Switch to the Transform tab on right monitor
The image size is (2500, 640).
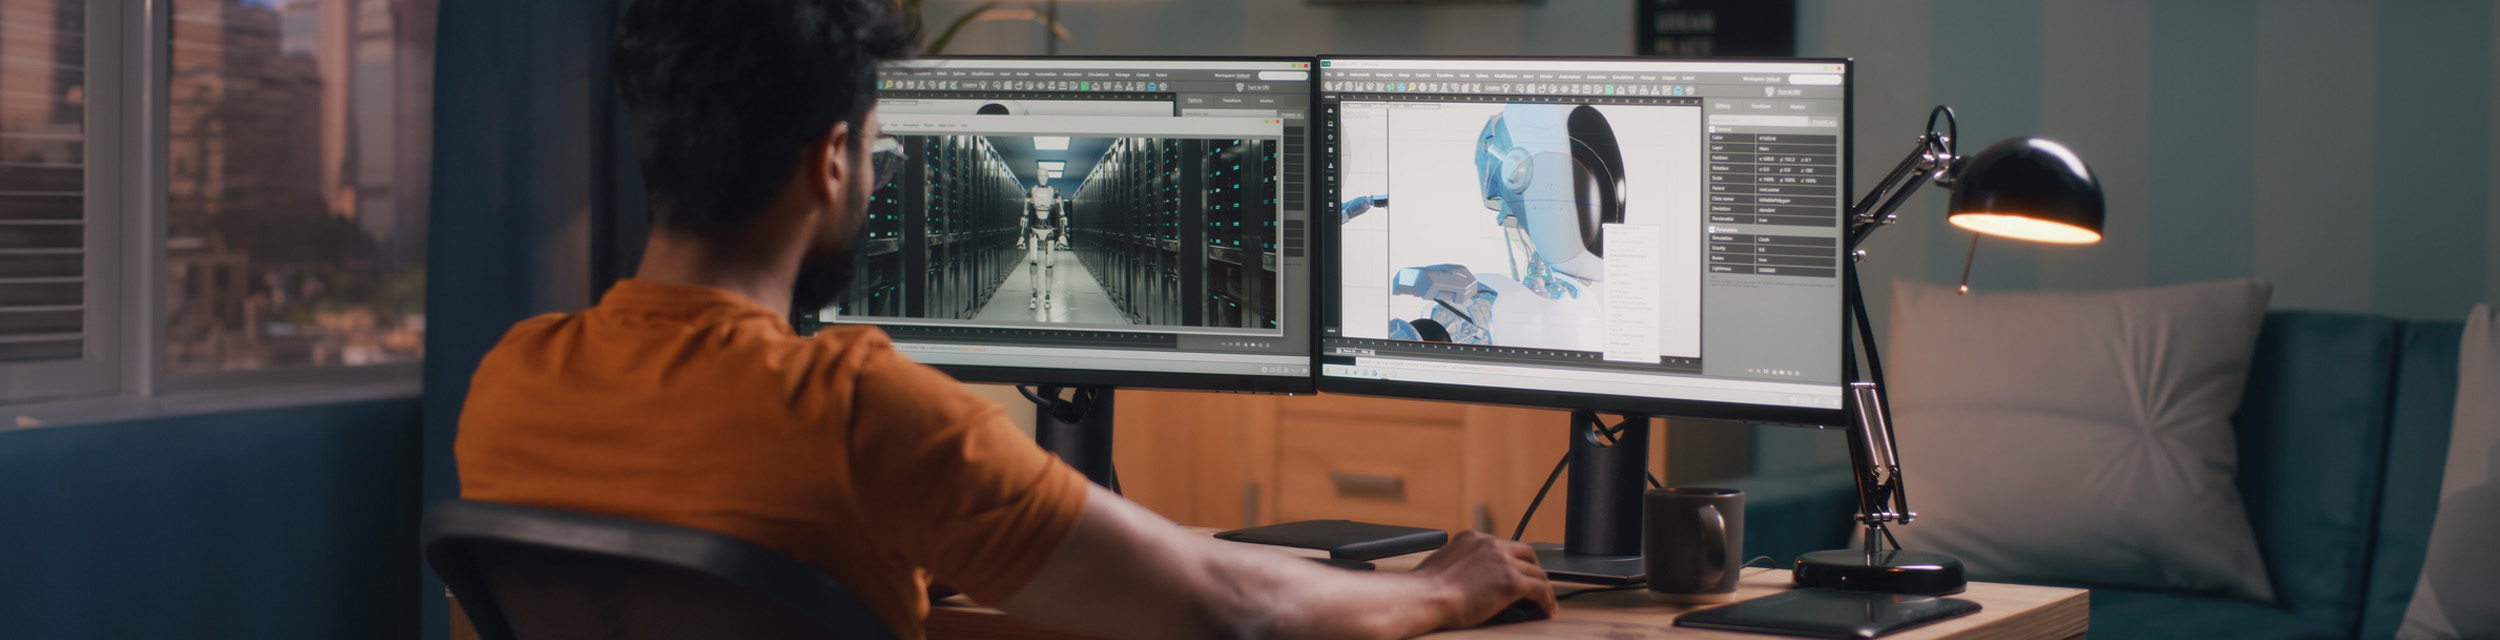pos(1761,106)
